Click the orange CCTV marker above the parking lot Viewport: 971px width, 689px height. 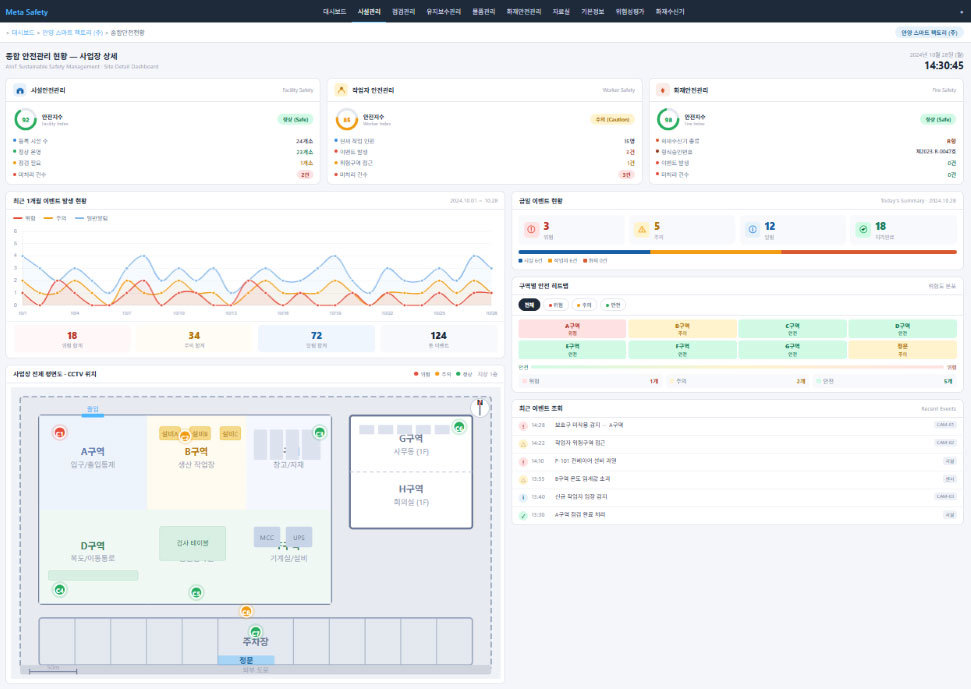(246, 611)
